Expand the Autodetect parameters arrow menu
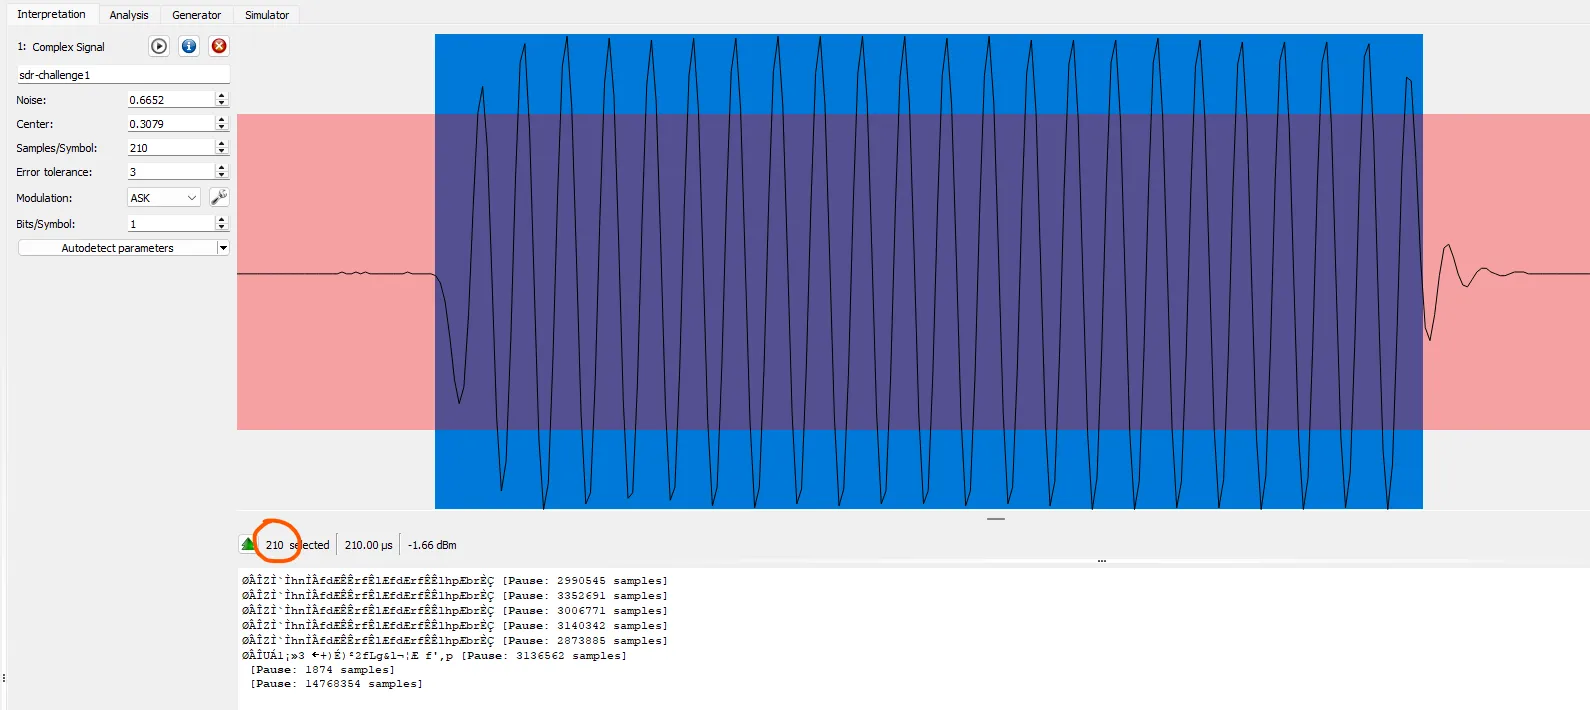1590x710 pixels. point(223,248)
